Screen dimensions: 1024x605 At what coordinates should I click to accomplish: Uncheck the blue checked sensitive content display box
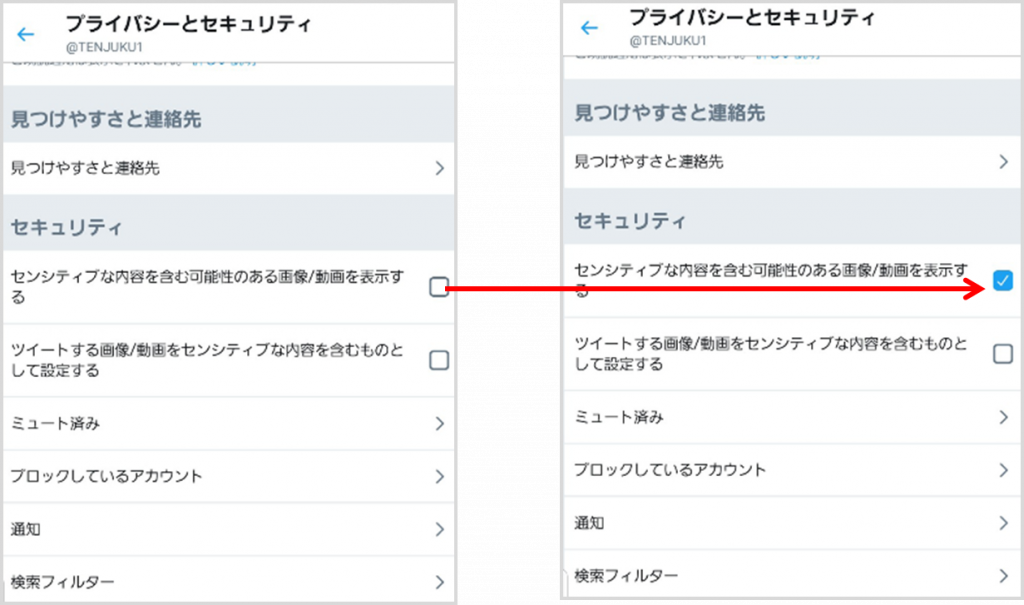(x=1003, y=280)
